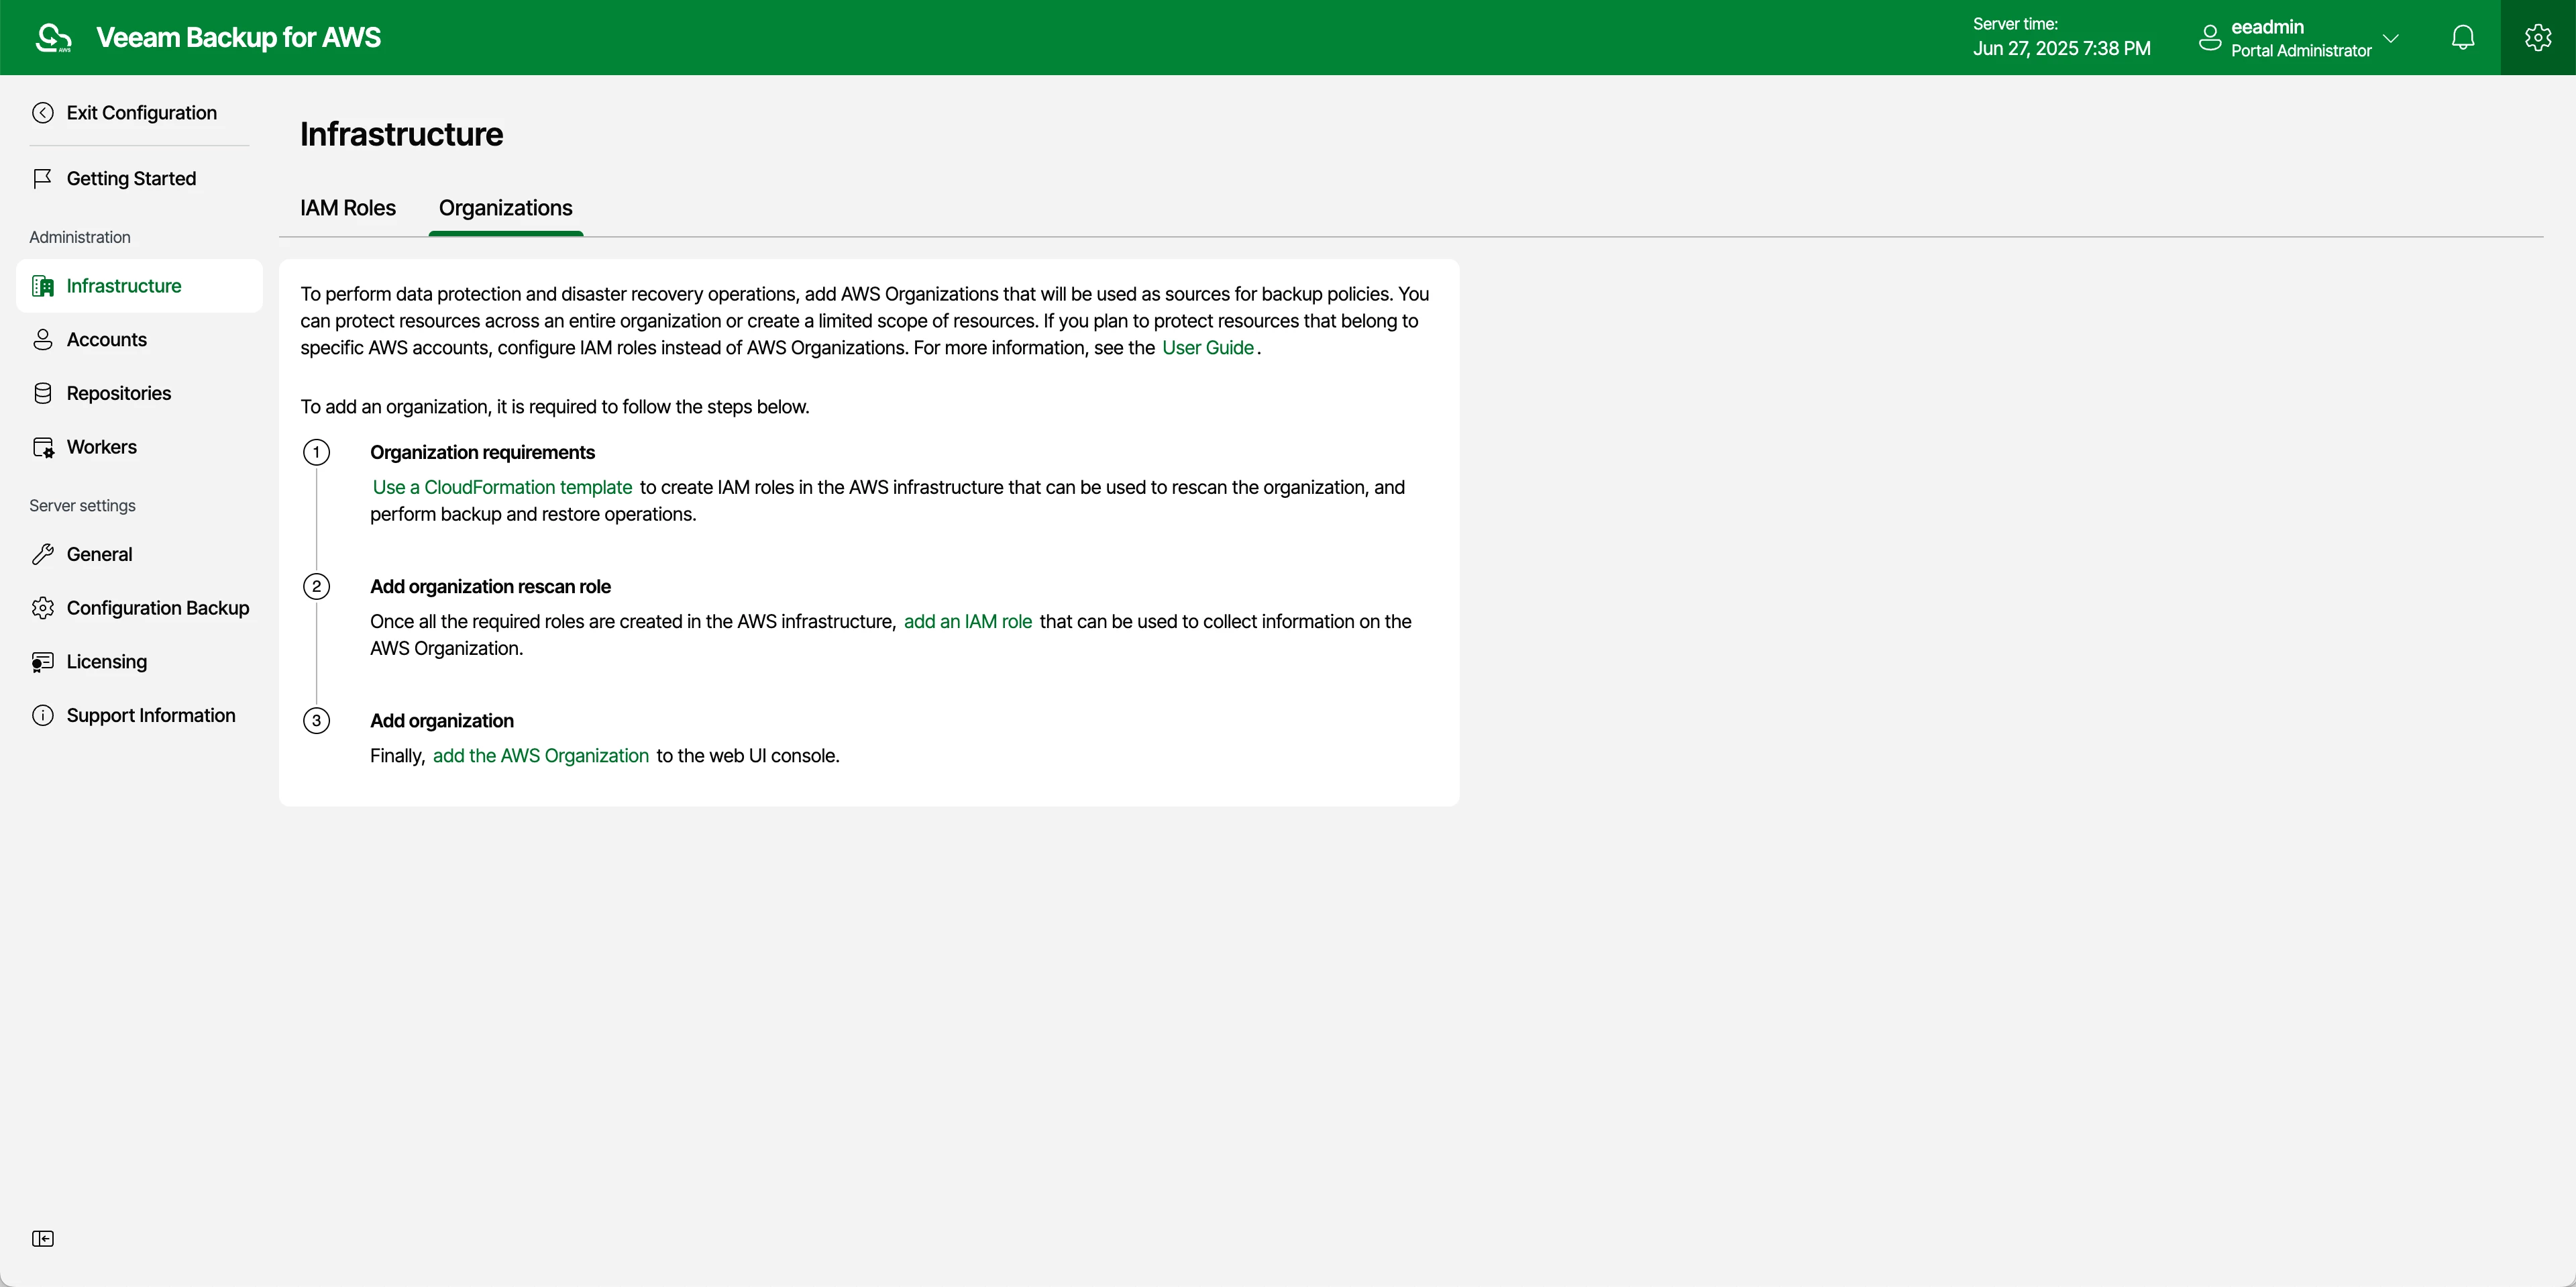Click the Add organization step heading
The width and height of the screenshot is (2576, 1287).
(x=442, y=720)
